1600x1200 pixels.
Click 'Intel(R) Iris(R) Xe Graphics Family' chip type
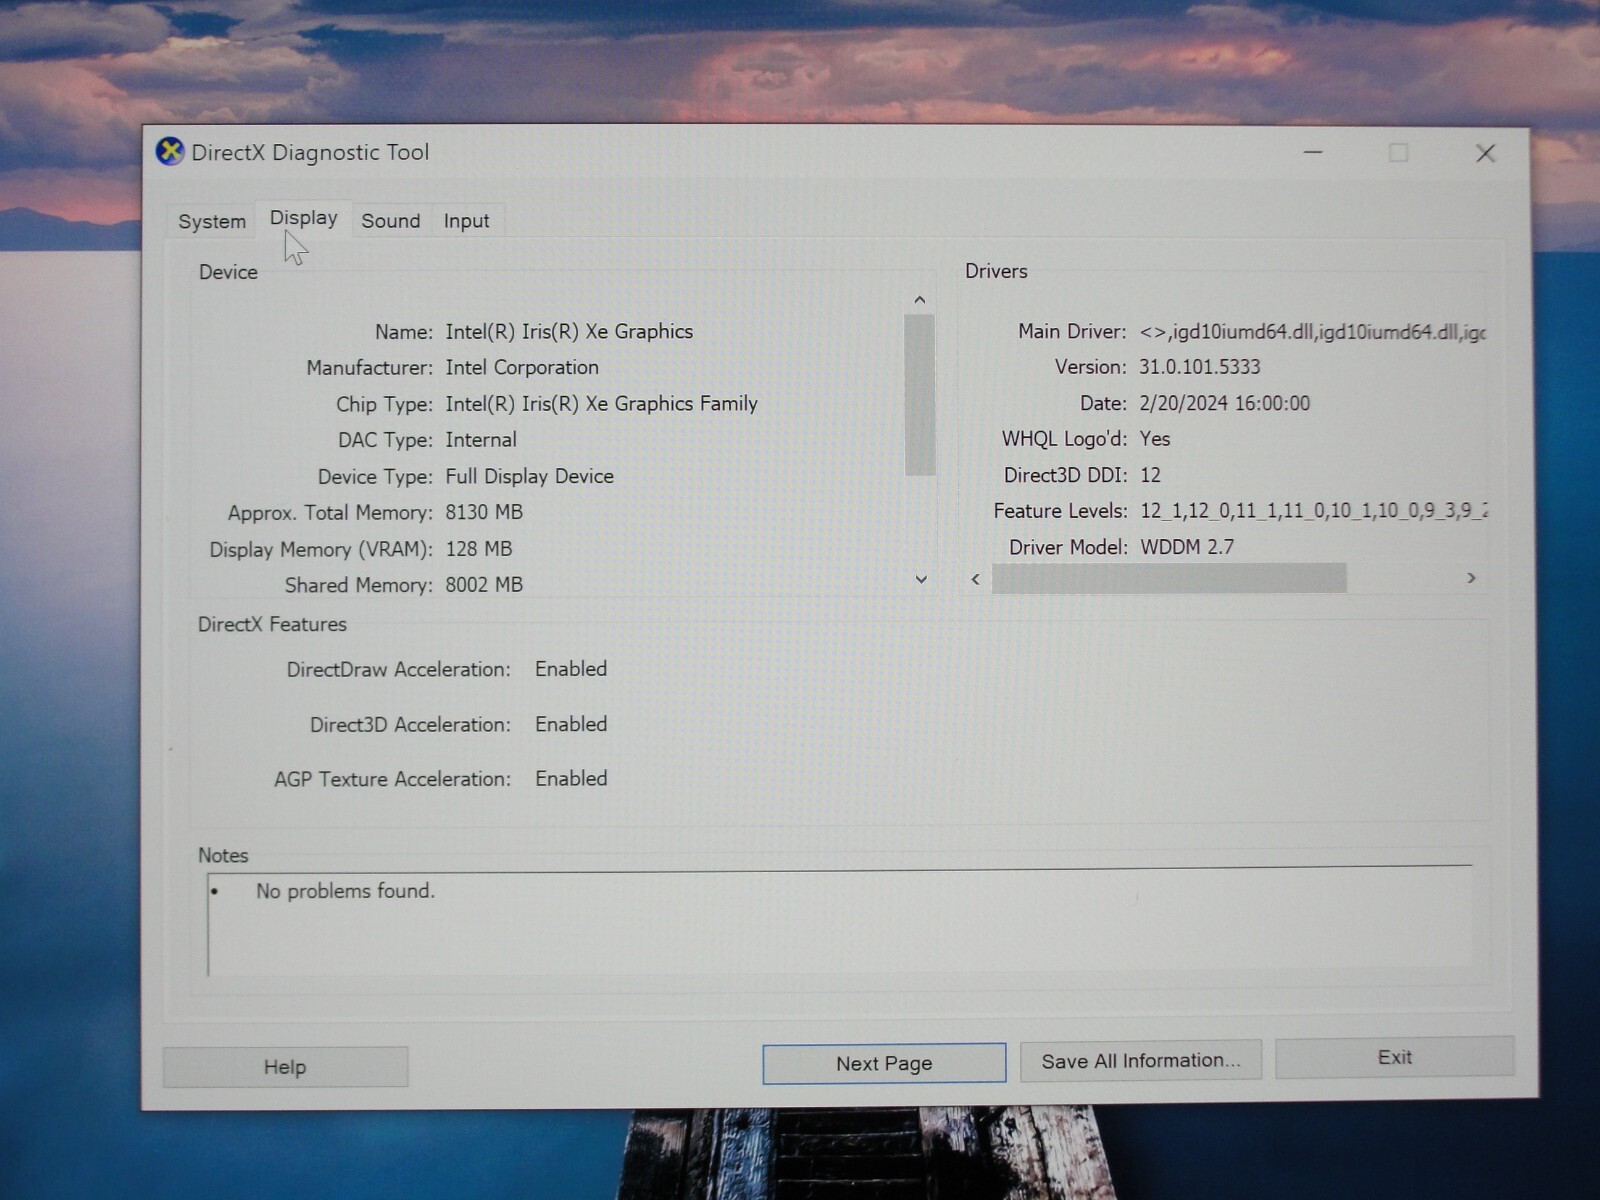coord(601,403)
